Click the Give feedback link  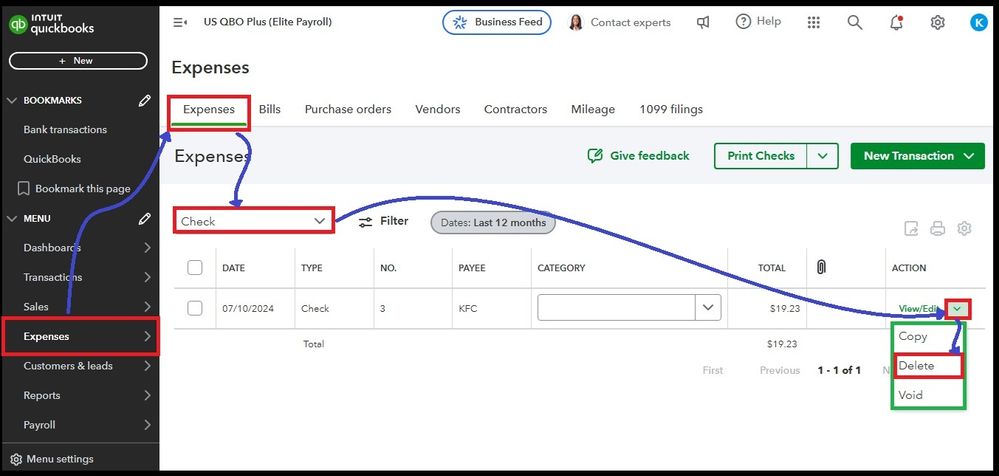(x=638, y=156)
